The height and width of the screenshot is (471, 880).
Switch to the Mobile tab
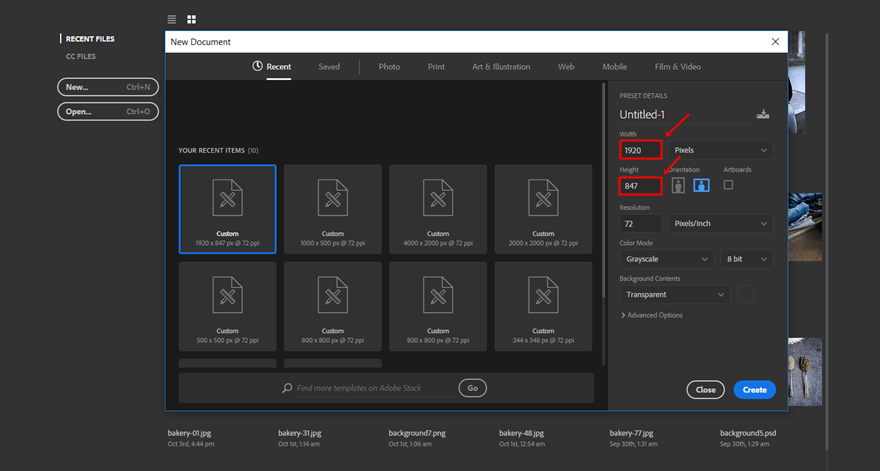coord(615,66)
